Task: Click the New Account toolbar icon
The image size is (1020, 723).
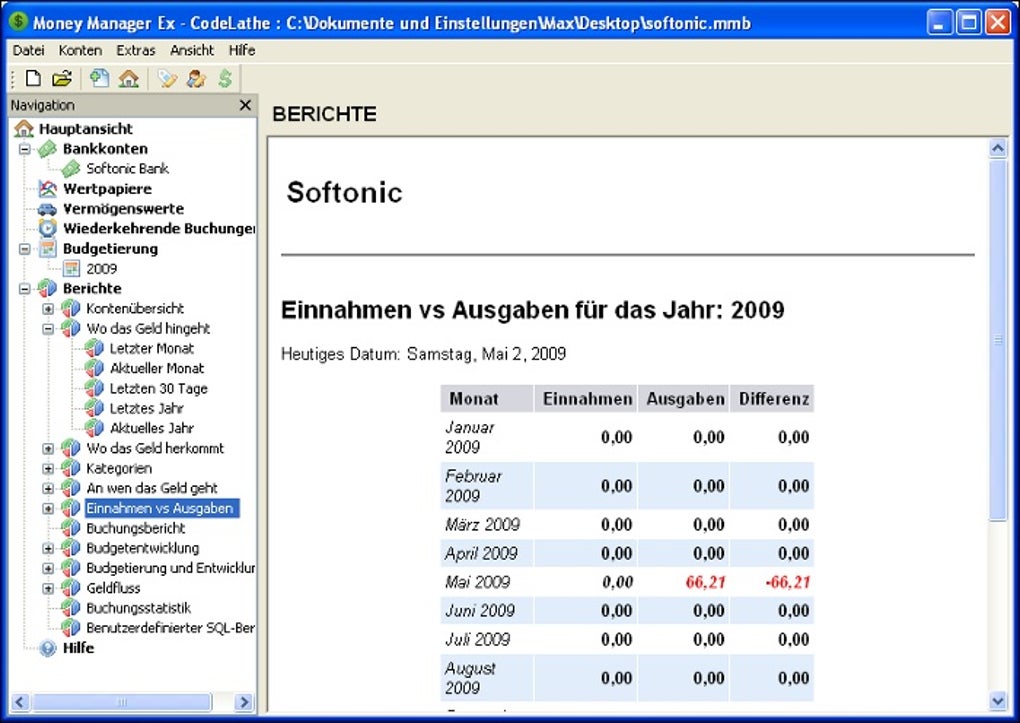Action: point(100,79)
